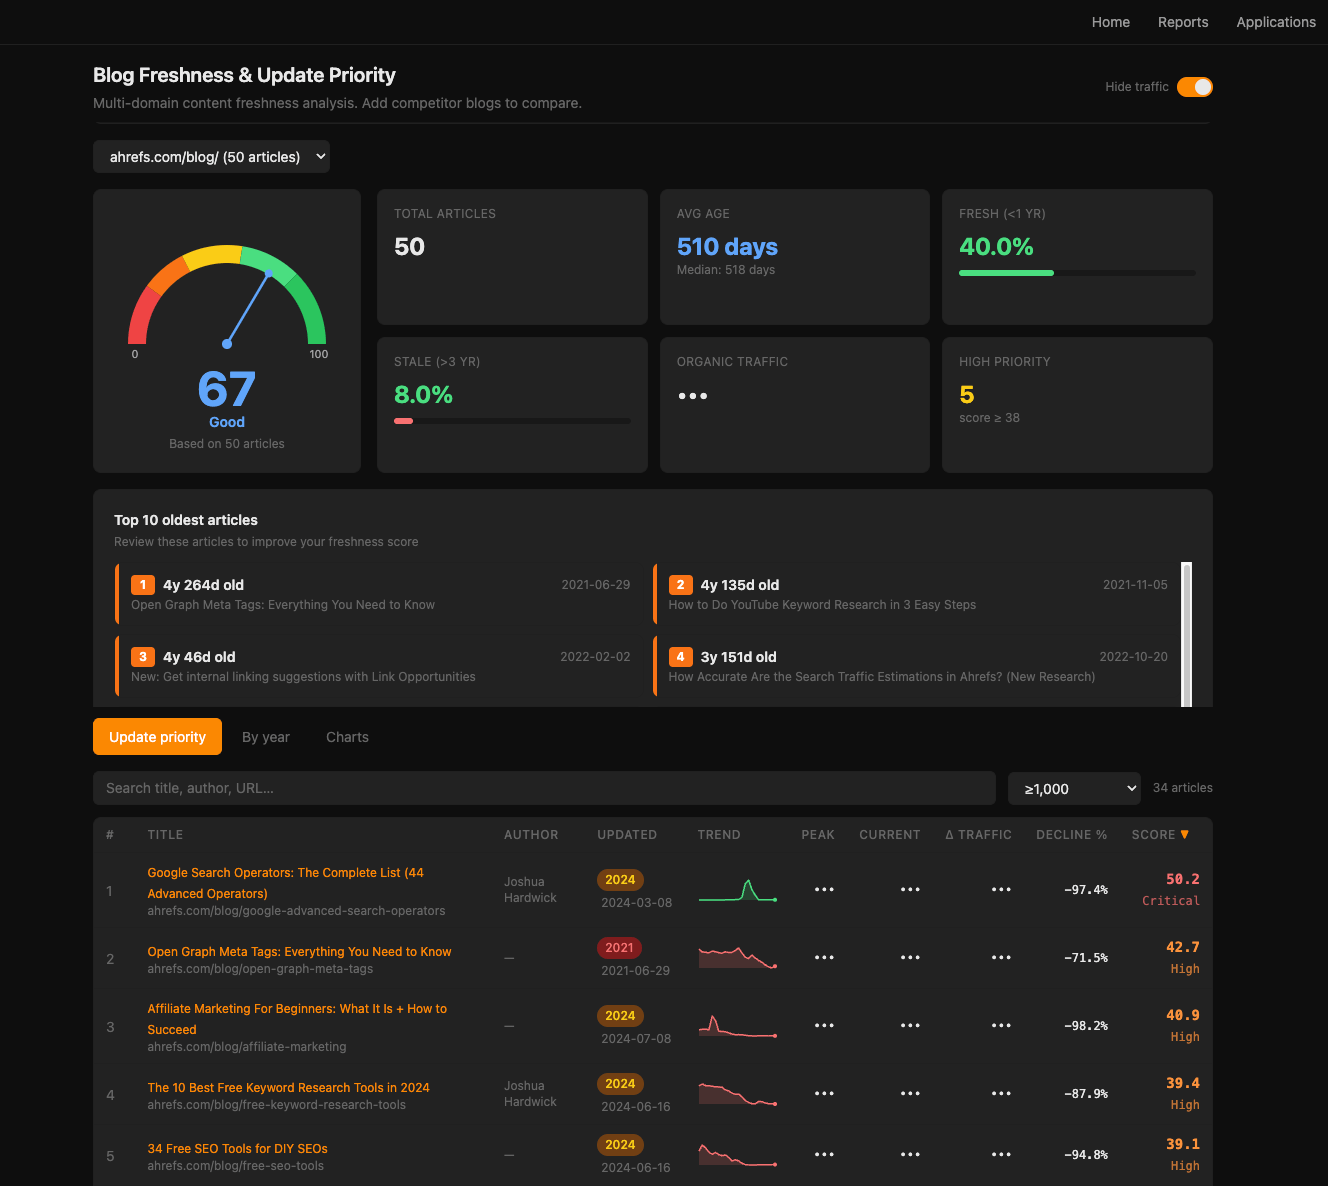Screen dimensions: 1328x1186
Task: Click trend sparkline for 34 Free SEO Tools row
Action: tap(738, 1155)
